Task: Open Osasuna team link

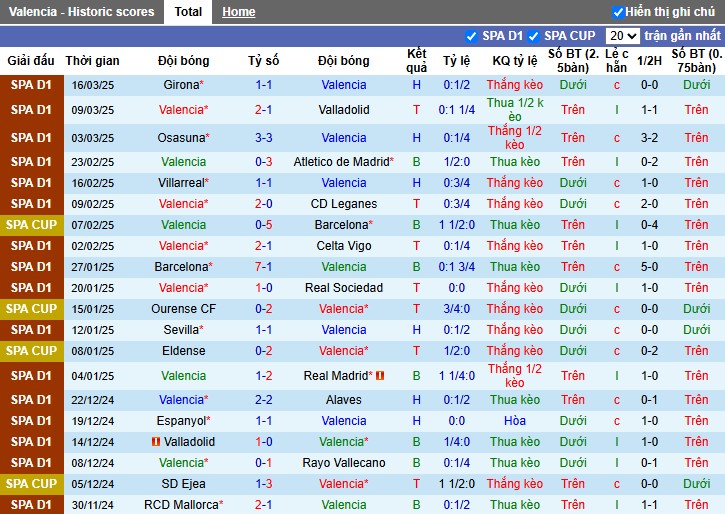Action: tap(183, 138)
